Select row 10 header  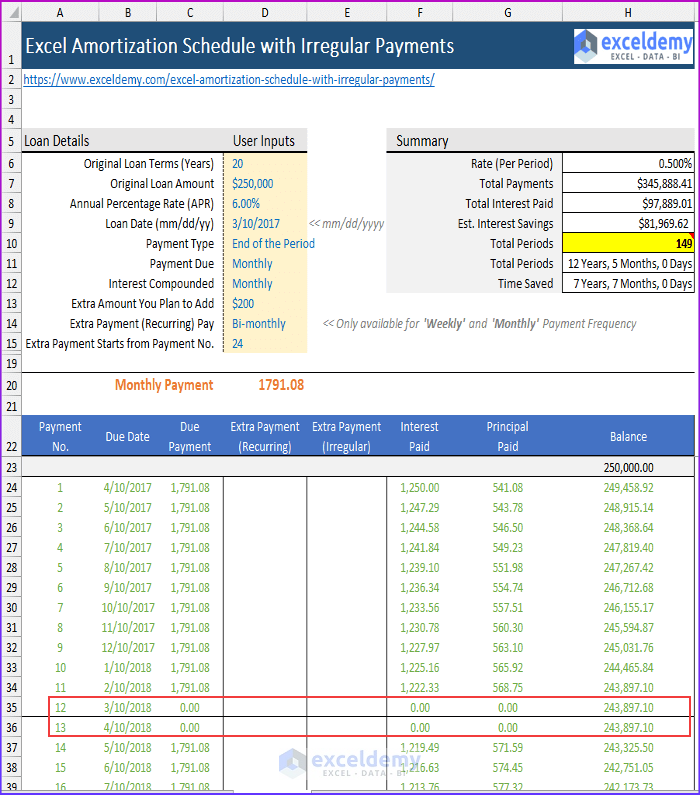pyautogui.click(x=11, y=244)
